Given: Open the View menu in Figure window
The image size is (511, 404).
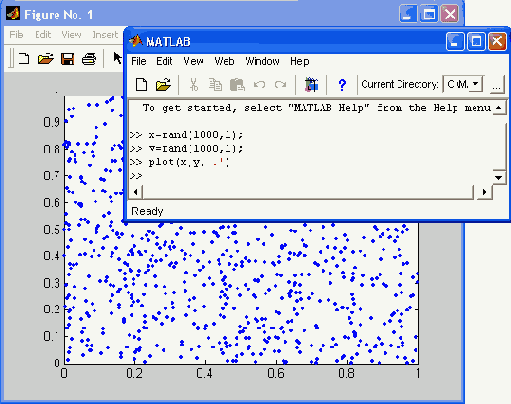Looking at the screenshot, I should (x=71, y=35).
